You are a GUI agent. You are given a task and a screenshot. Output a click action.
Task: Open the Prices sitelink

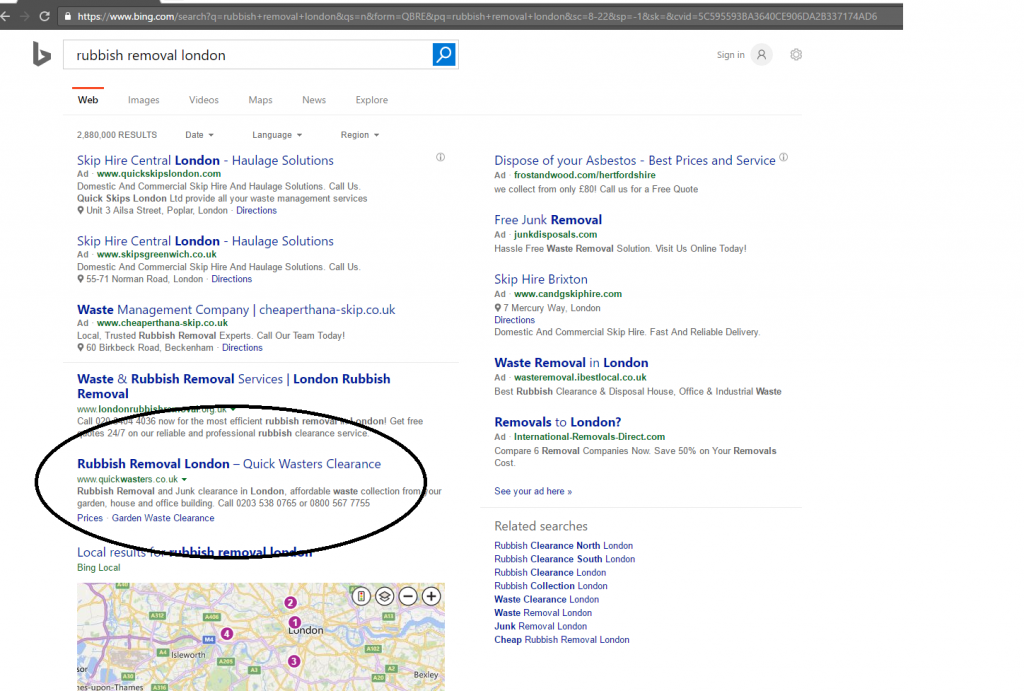[x=89, y=518]
